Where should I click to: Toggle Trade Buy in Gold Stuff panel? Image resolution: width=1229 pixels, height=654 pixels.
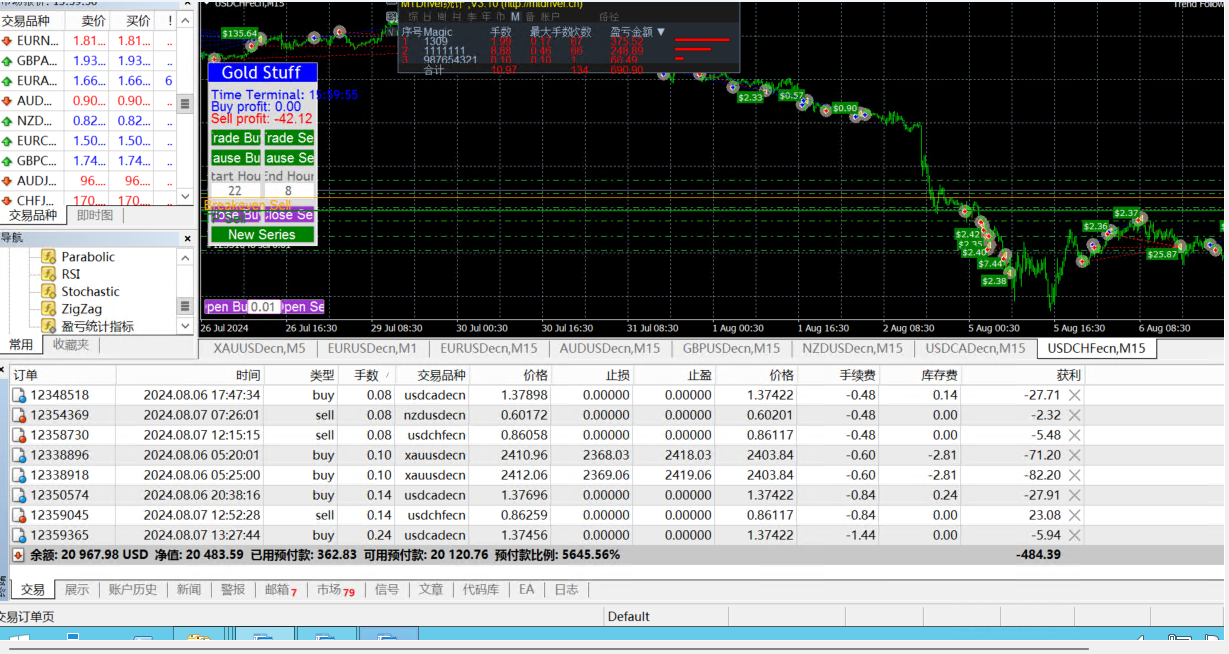coord(236,138)
